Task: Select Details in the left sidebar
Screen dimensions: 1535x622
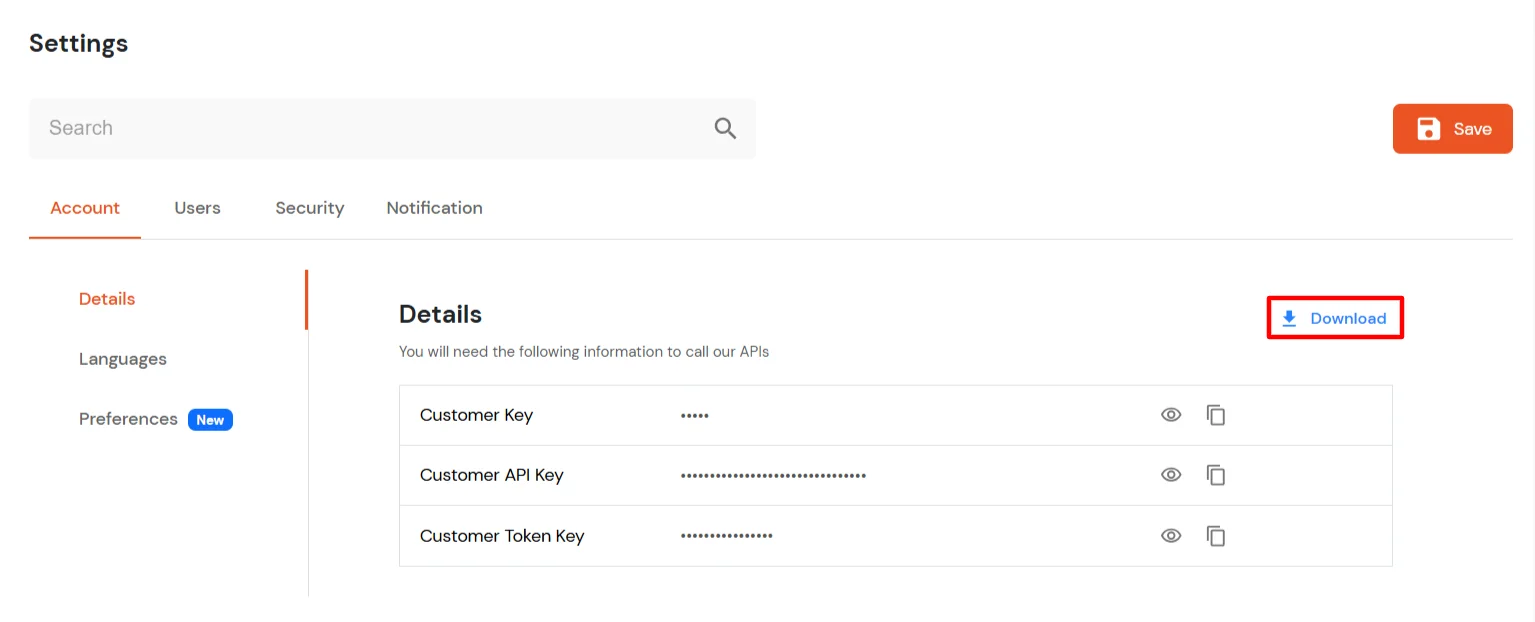Action: (106, 298)
